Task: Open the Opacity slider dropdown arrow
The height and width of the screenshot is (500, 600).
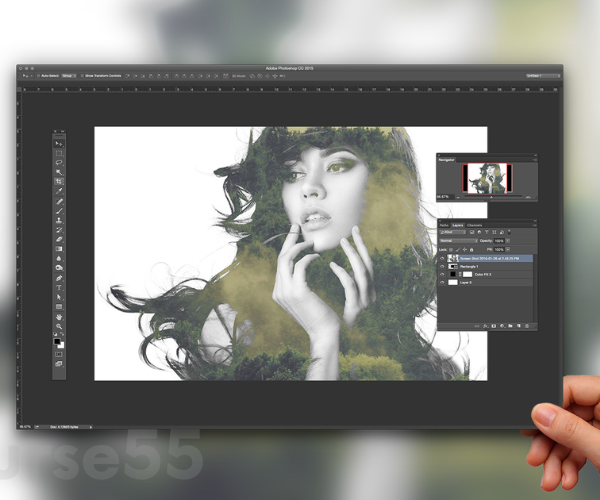Action: coord(508,241)
